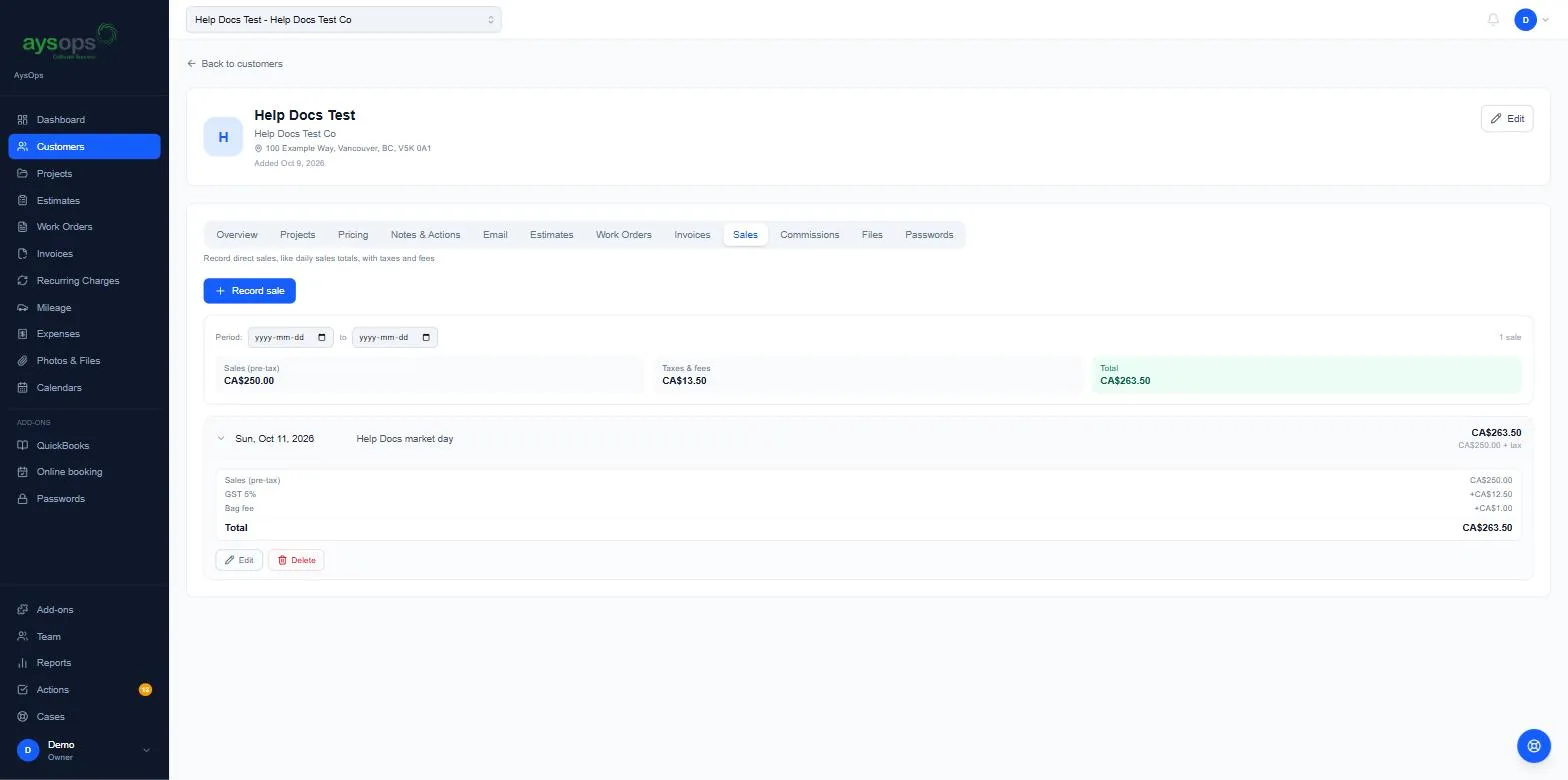Select the Work Orders clipboard icon
Viewport: 1568px width, 780px height.
[23, 227]
